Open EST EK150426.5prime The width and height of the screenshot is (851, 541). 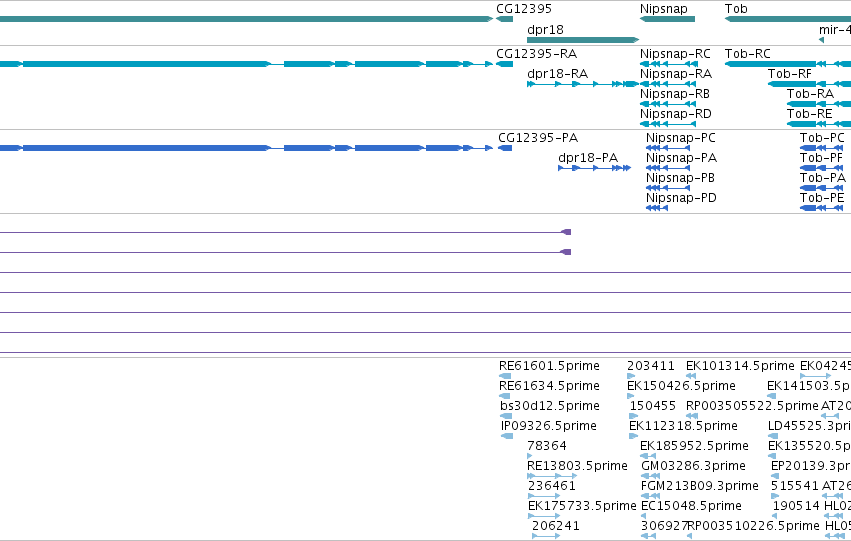click(x=681, y=386)
